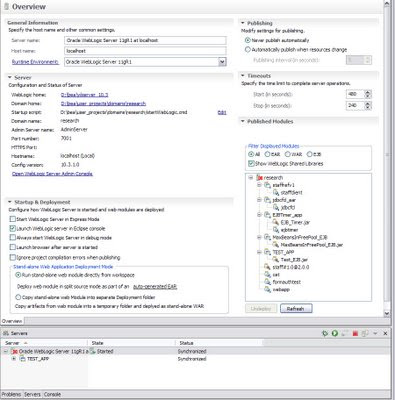This screenshot has width=395, height=400.
Task: Decrease the Stop timeout stepper value
Action: 368,108
